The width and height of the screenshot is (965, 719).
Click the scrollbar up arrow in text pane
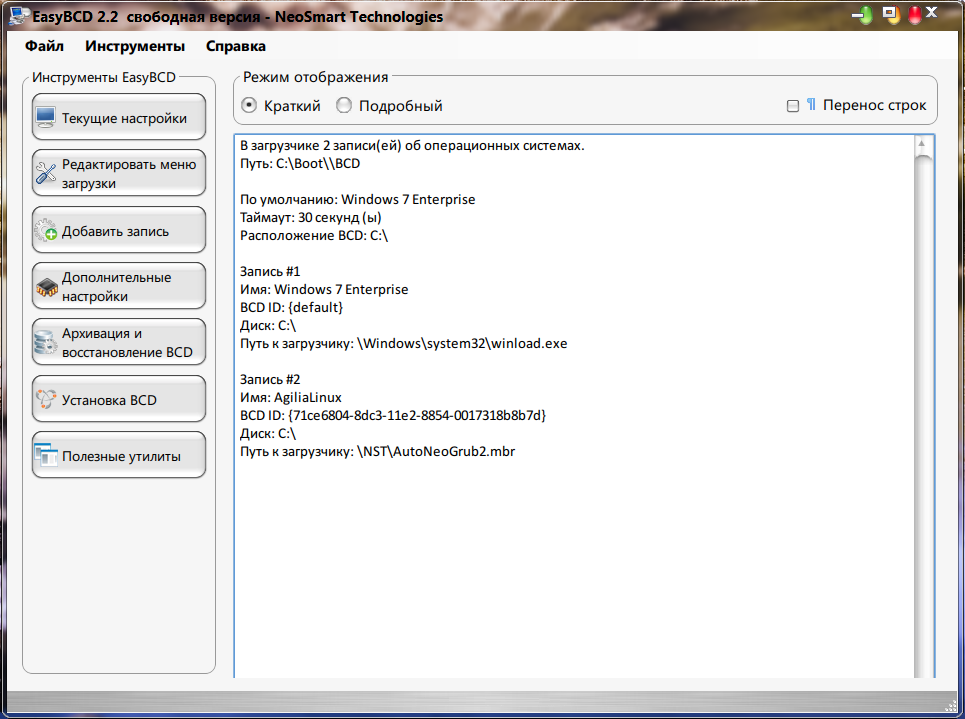922,144
